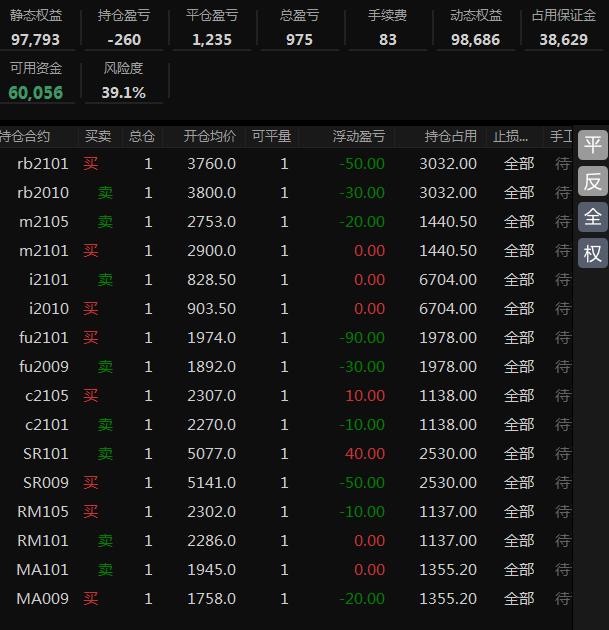This screenshot has width=609, height=630.
Task: Select the m2101 contract row
Action: point(286,251)
